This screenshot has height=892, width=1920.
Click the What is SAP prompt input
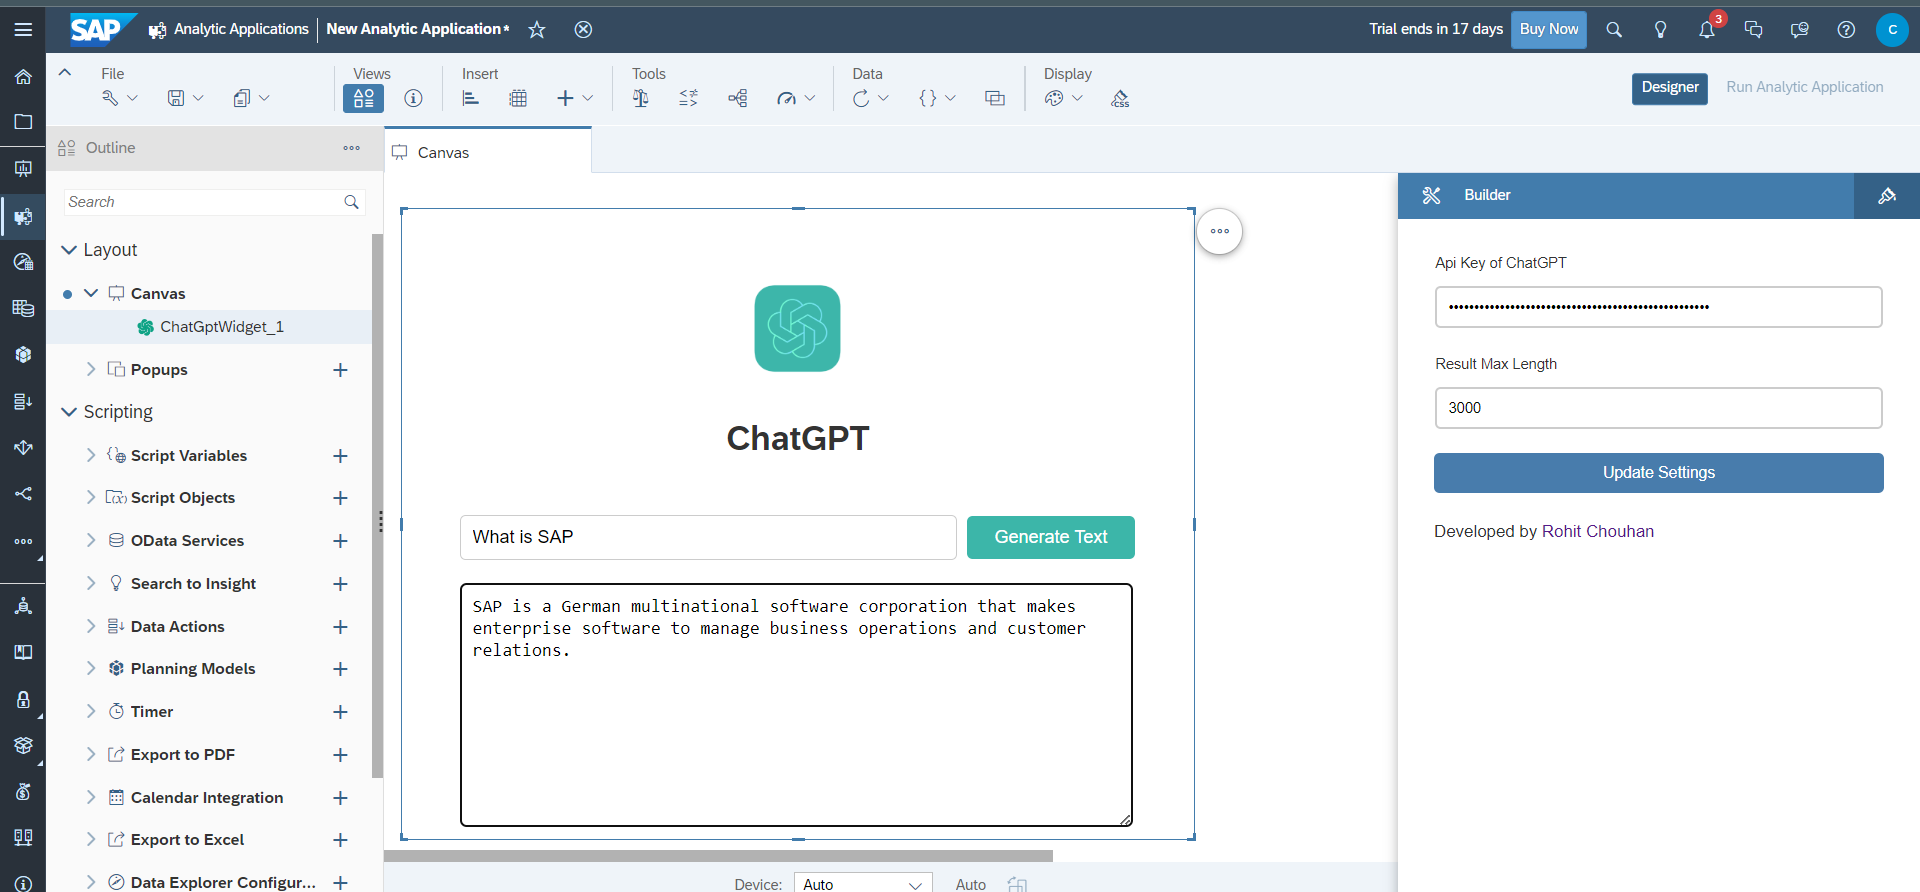click(708, 537)
